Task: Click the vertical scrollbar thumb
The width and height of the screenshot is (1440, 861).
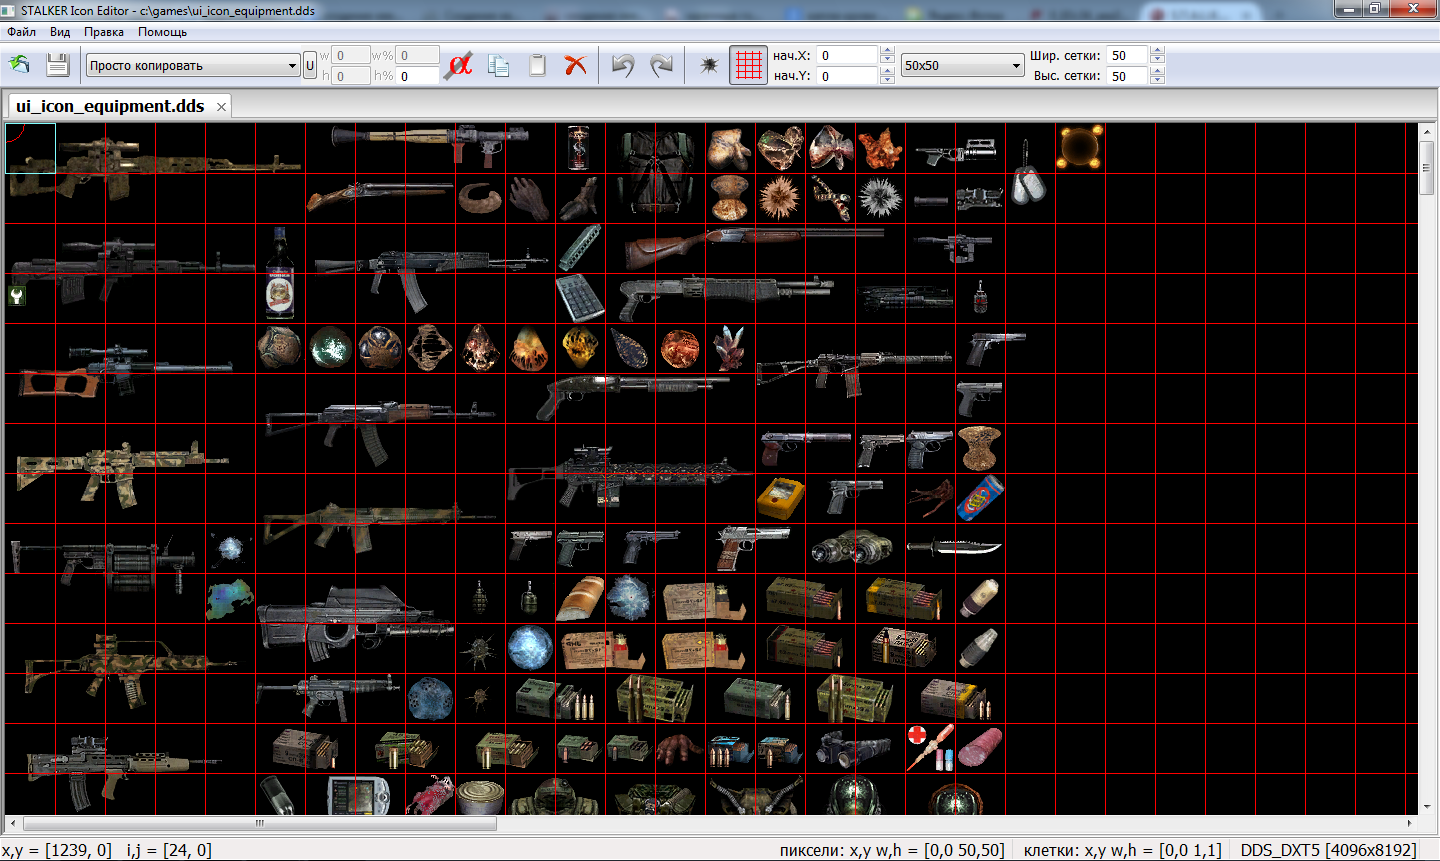Action: pyautogui.click(x=1427, y=168)
